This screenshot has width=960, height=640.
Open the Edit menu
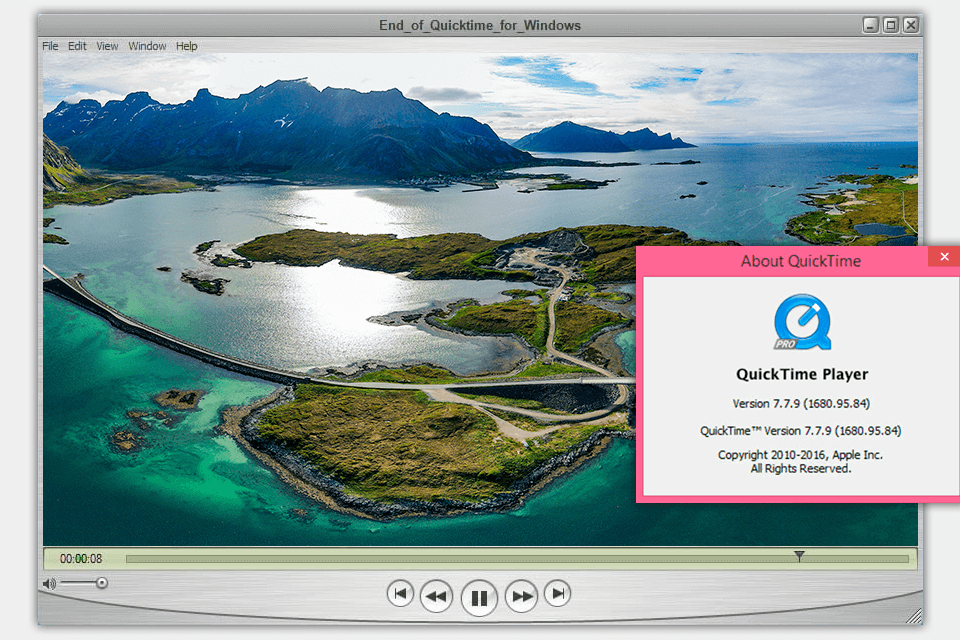pyautogui.click(x=77, y=46)
